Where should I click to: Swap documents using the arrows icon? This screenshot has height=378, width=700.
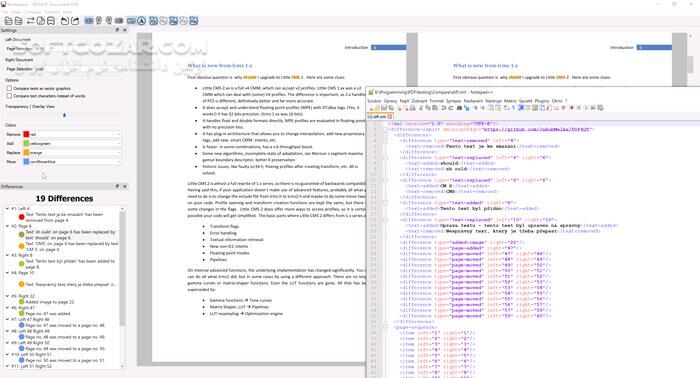coord(30,21)
